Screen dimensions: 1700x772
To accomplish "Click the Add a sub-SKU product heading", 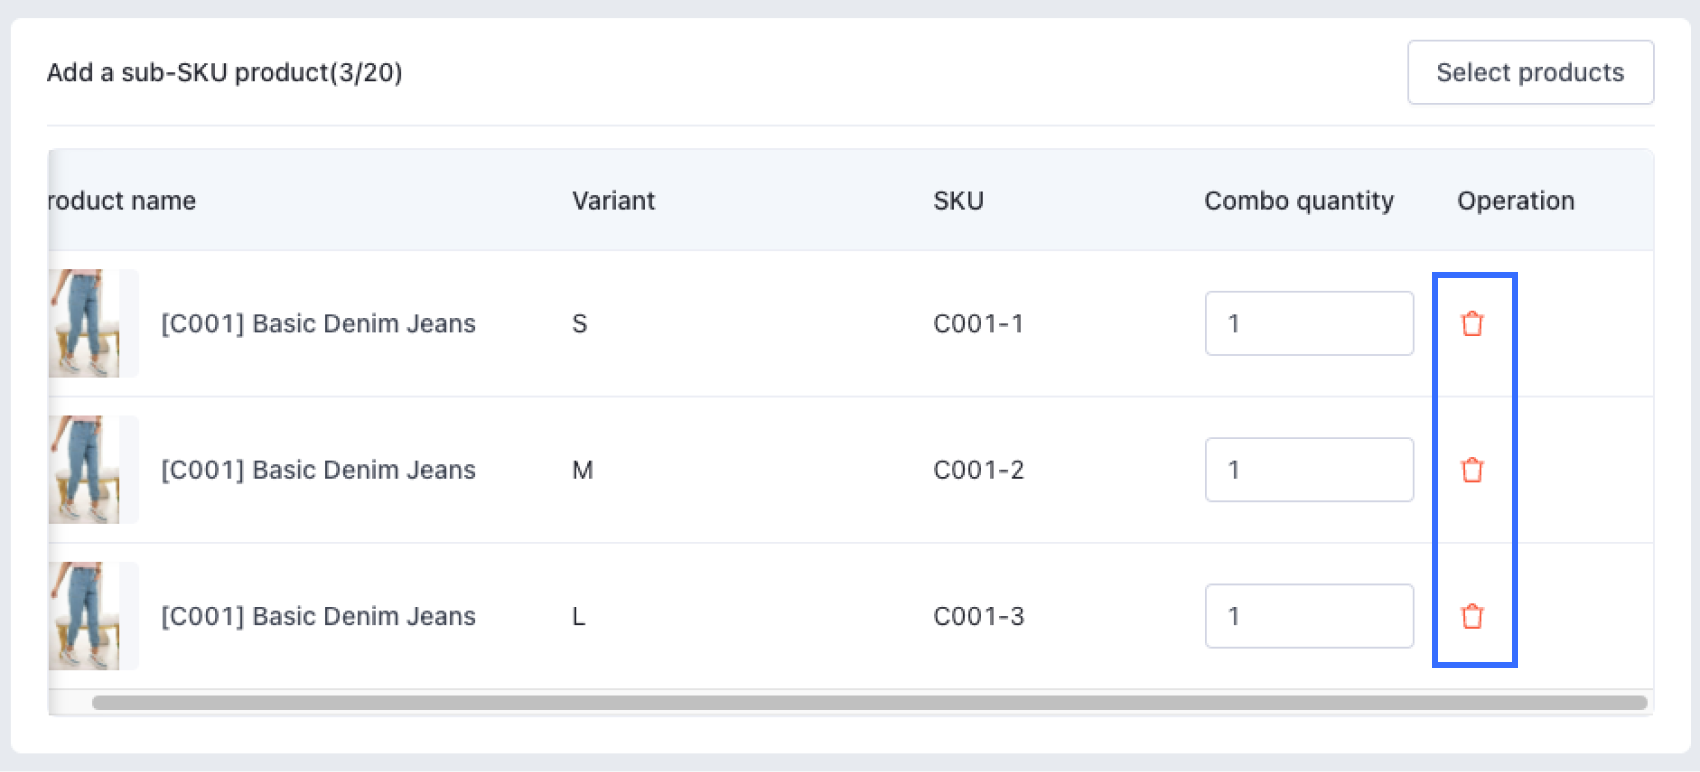I will tap(224, 73).
